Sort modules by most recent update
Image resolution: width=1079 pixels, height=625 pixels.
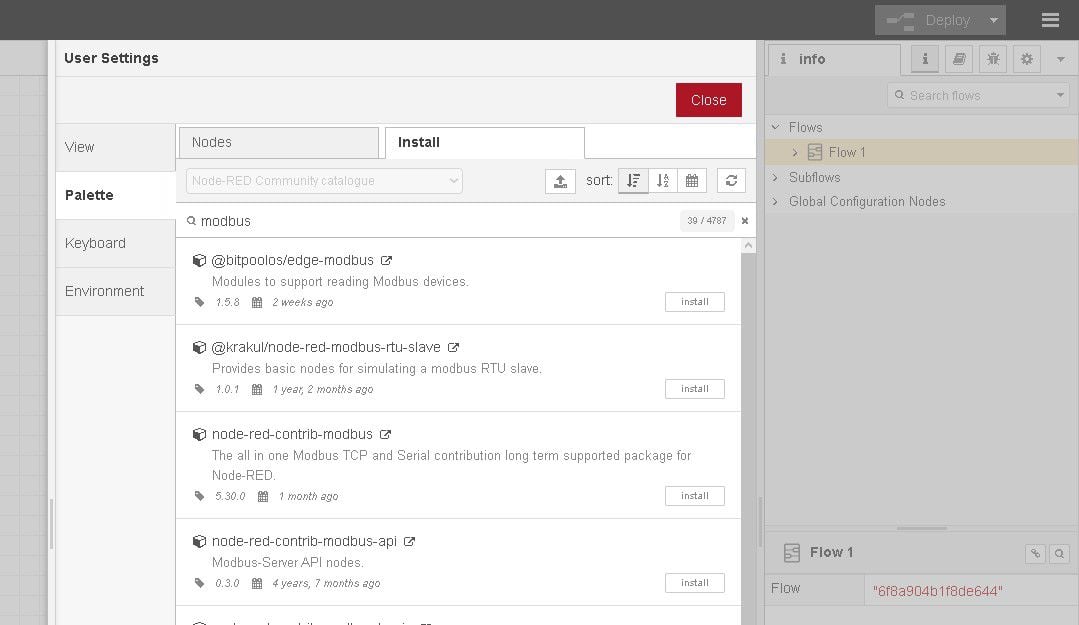coord(691,181)
